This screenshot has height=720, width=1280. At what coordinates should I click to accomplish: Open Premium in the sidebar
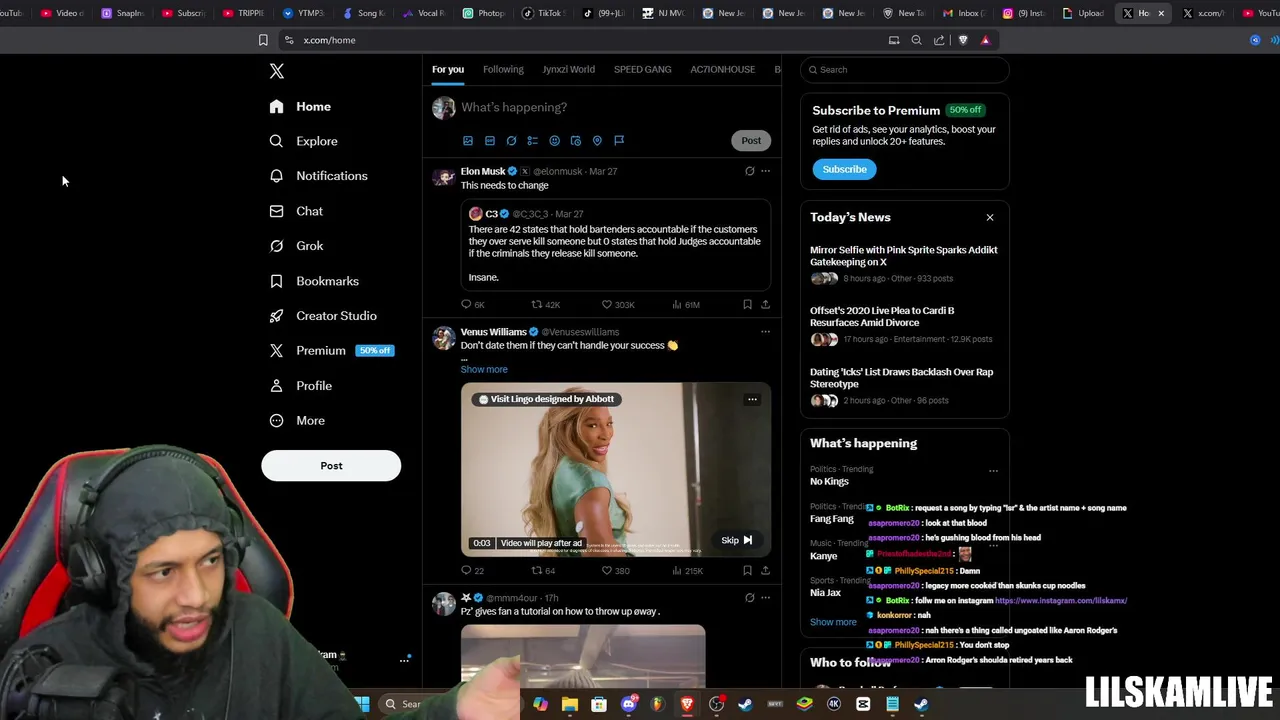(x=331, y=351)
